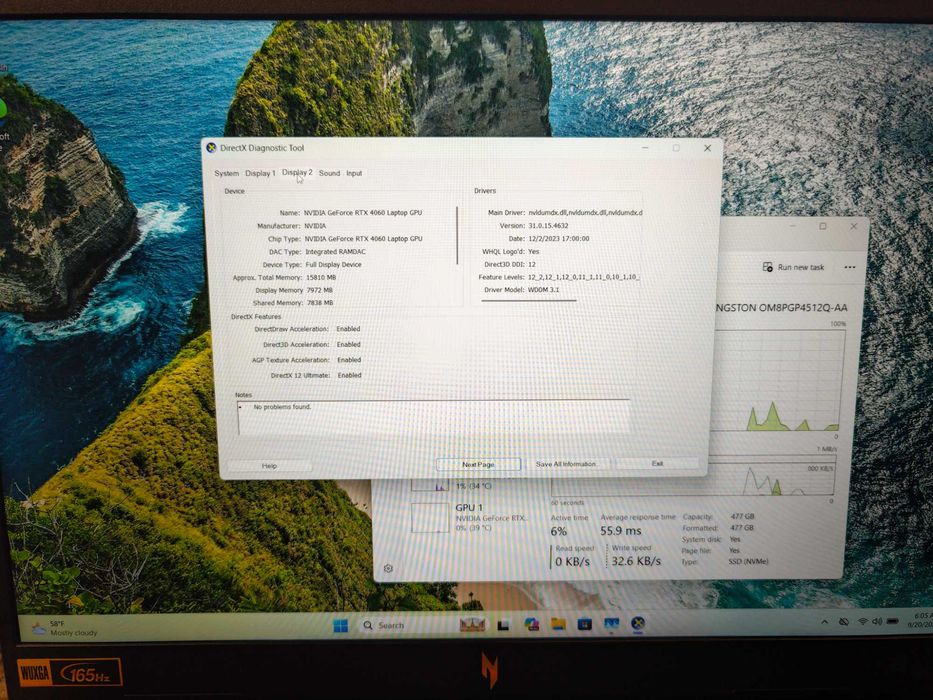Click the 'Full Display Device' value

pos(333,265)
